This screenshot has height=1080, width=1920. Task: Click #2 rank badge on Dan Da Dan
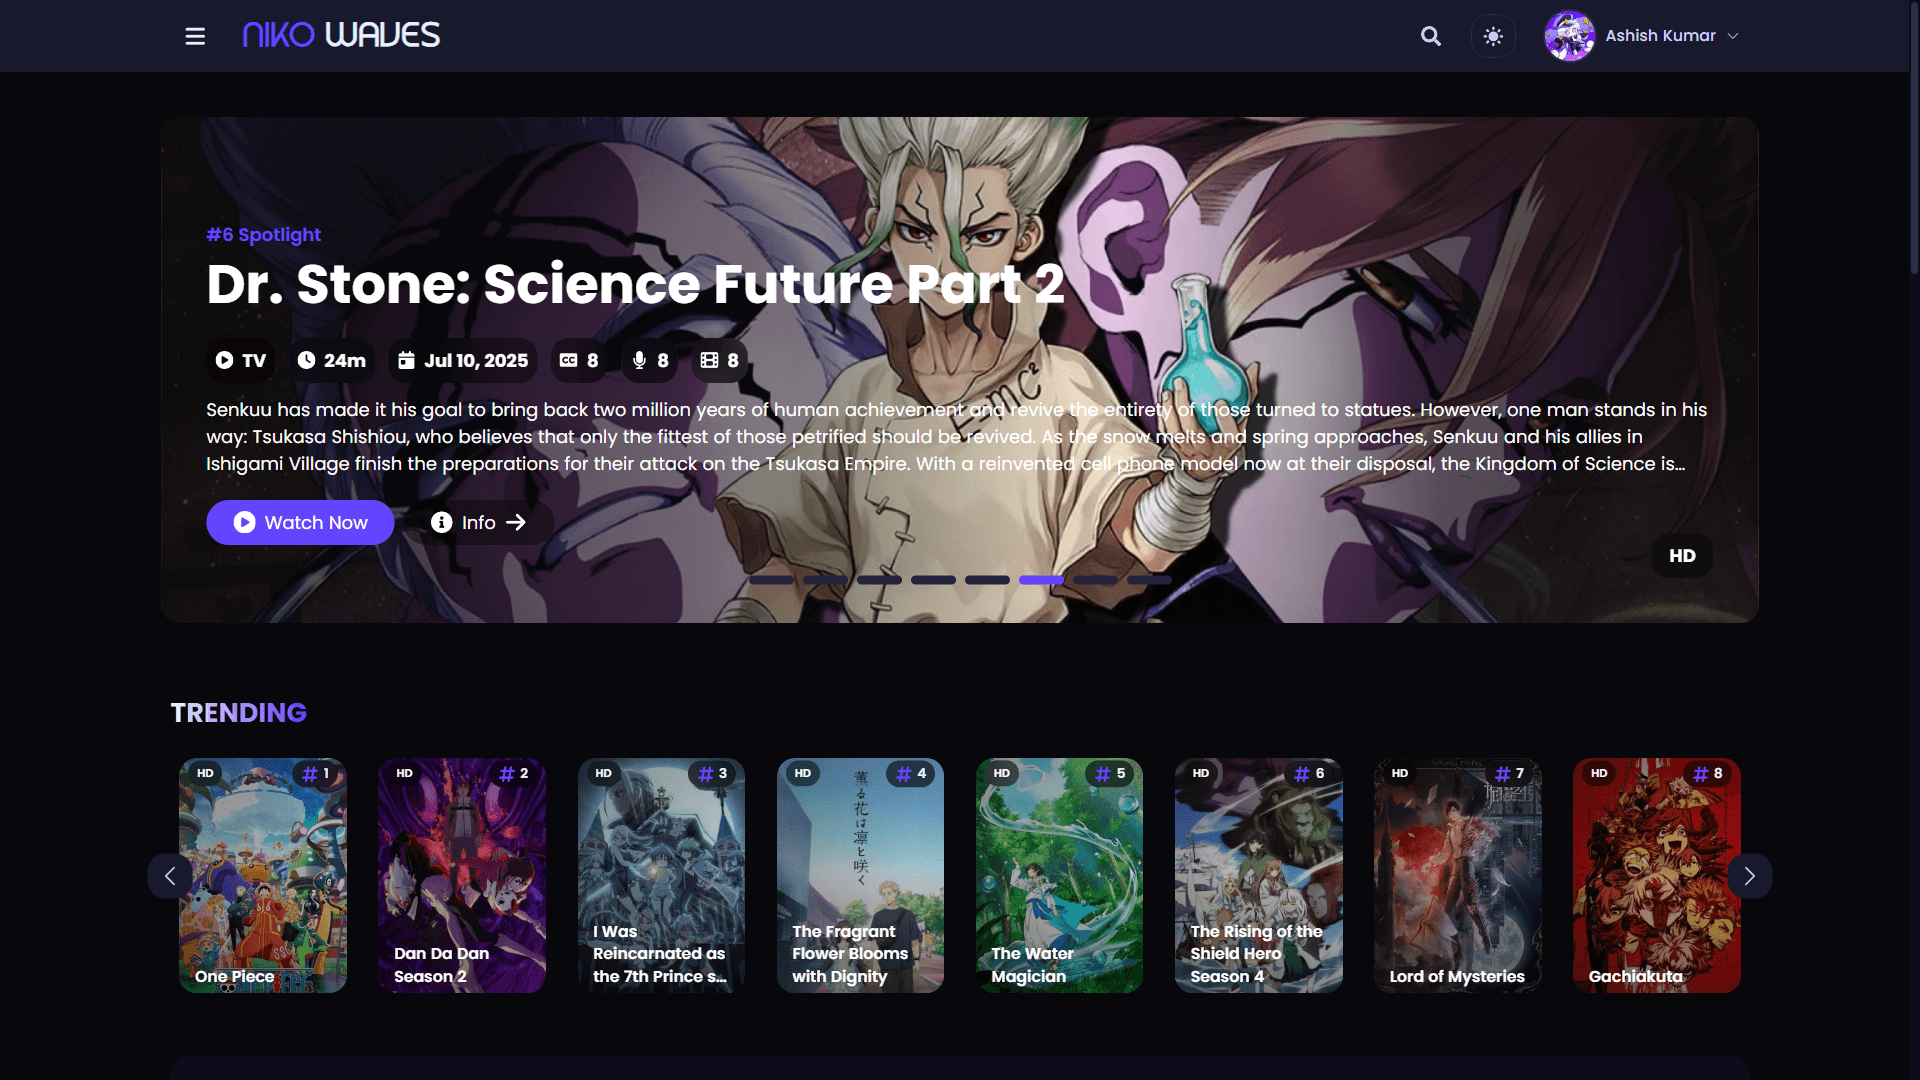click(515, 773)
